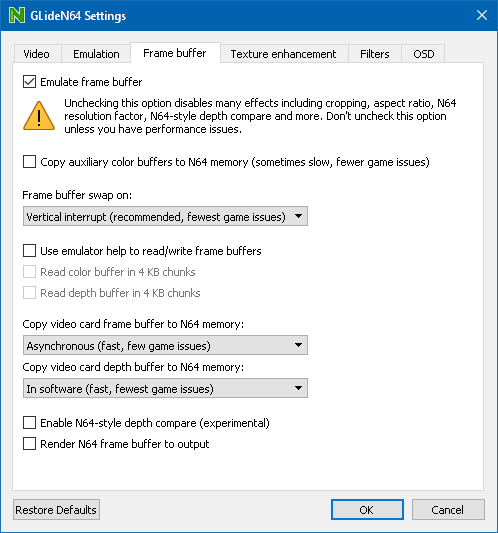Viewport: 498px width, 533px height.
Task: Select the Frame buffer tab
Action: tap(175, 53)
